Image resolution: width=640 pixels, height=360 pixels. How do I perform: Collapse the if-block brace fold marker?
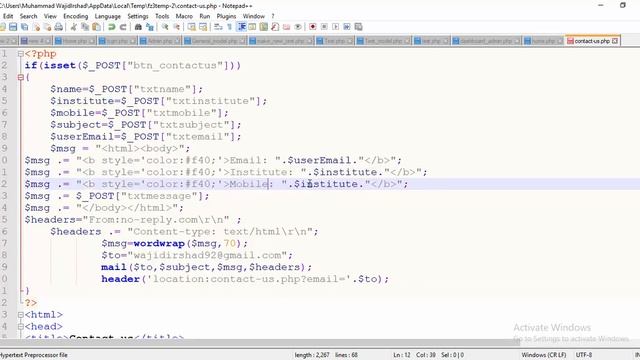(20, 77)
